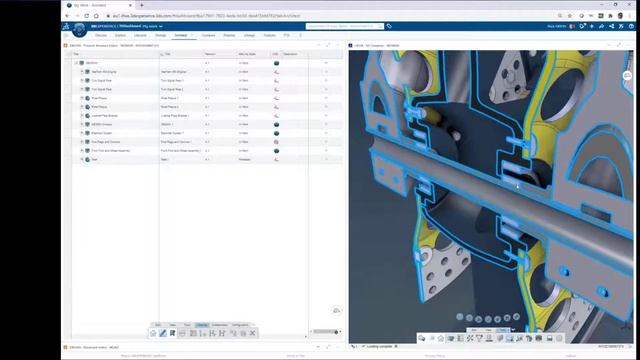Sort by the Maturity State column header
The width and height of the screenshot is (640, 360).
[x=247, y=54]
